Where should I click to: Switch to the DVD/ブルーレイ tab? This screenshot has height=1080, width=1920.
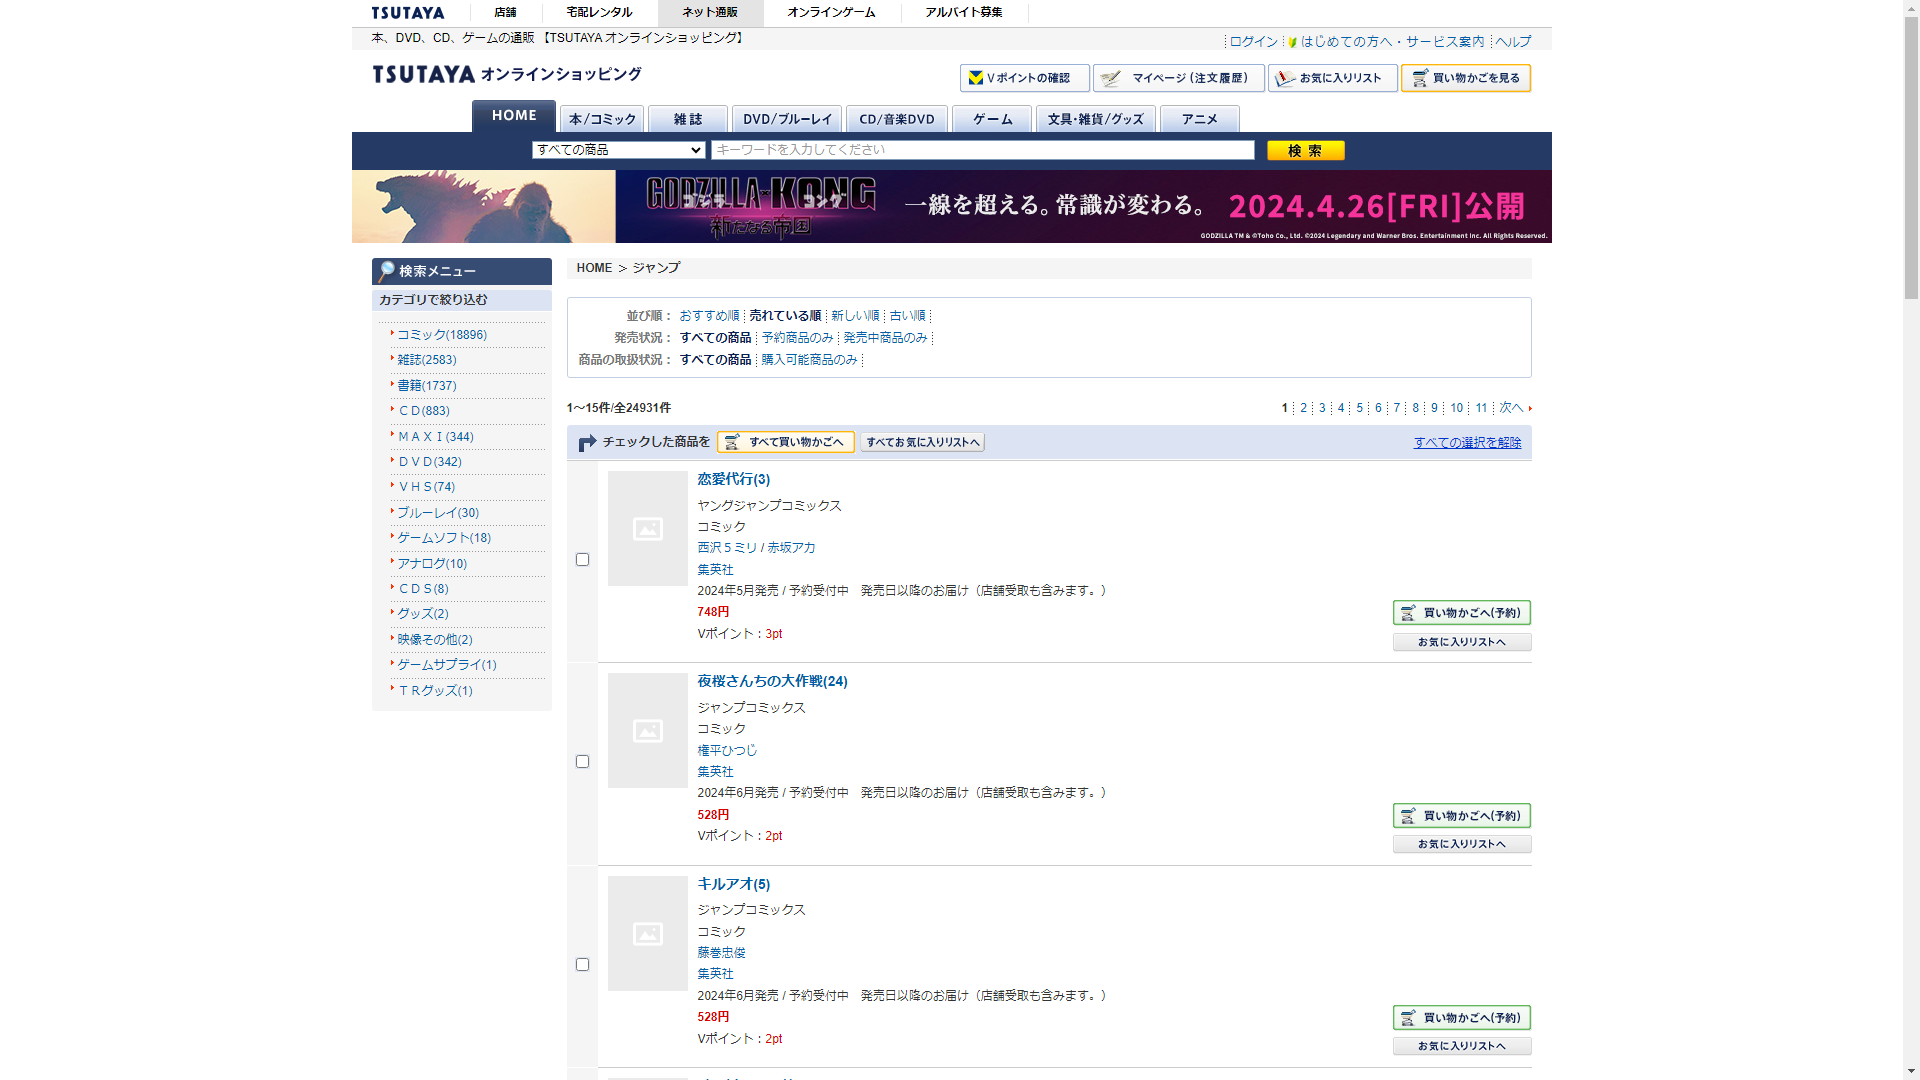(x=786, y=119)
